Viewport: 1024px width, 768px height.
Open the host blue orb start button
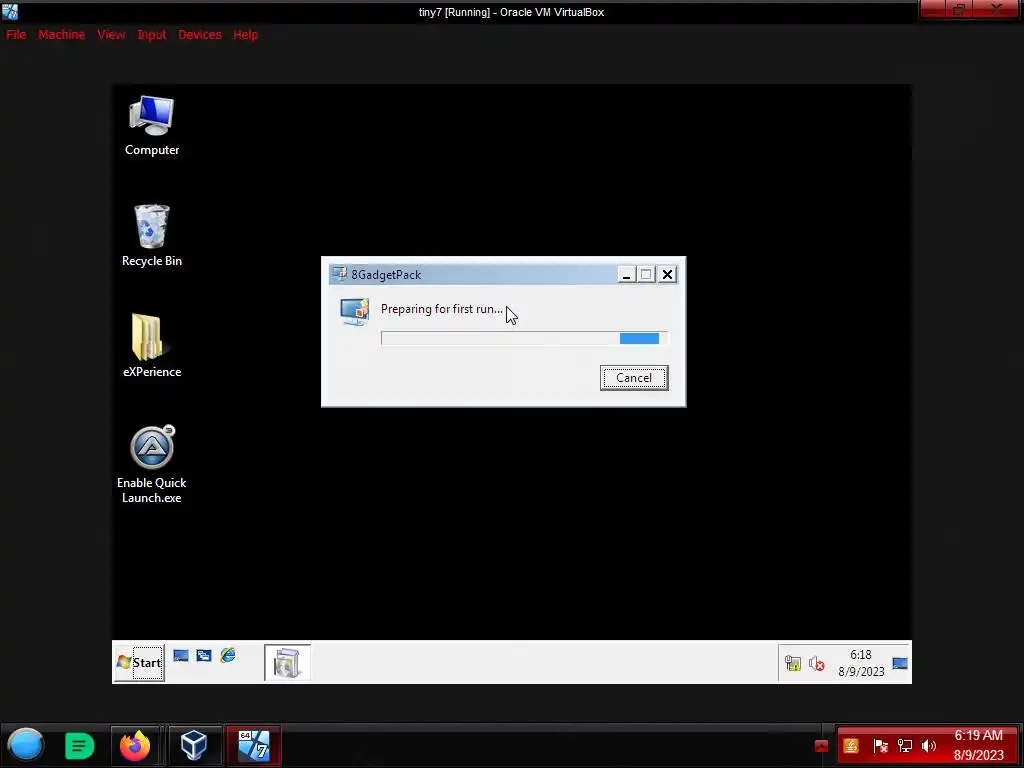[x=26, y=745]
